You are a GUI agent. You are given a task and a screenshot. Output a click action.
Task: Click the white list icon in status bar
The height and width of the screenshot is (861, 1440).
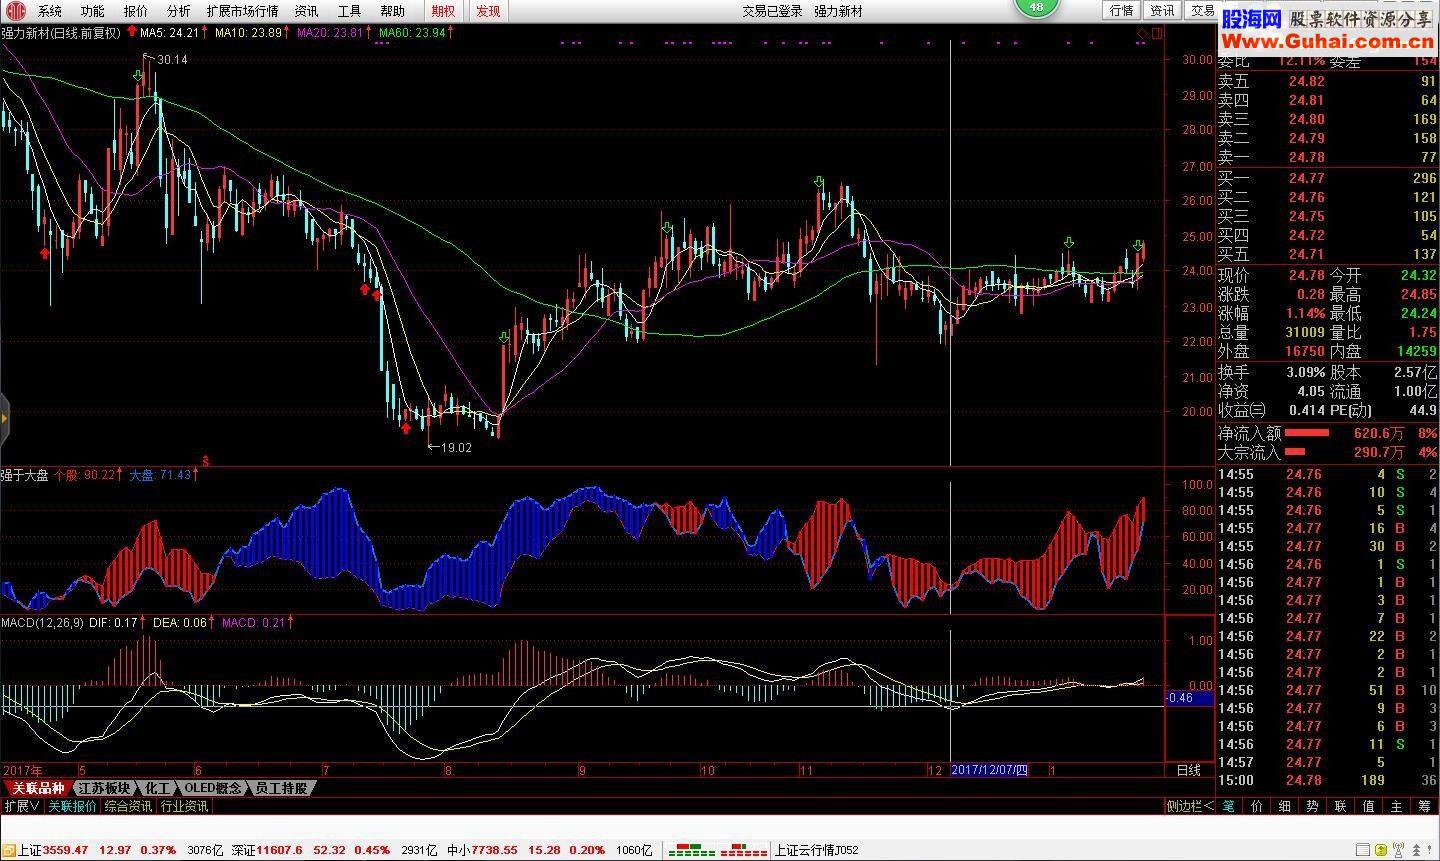tap(1363, 849)
